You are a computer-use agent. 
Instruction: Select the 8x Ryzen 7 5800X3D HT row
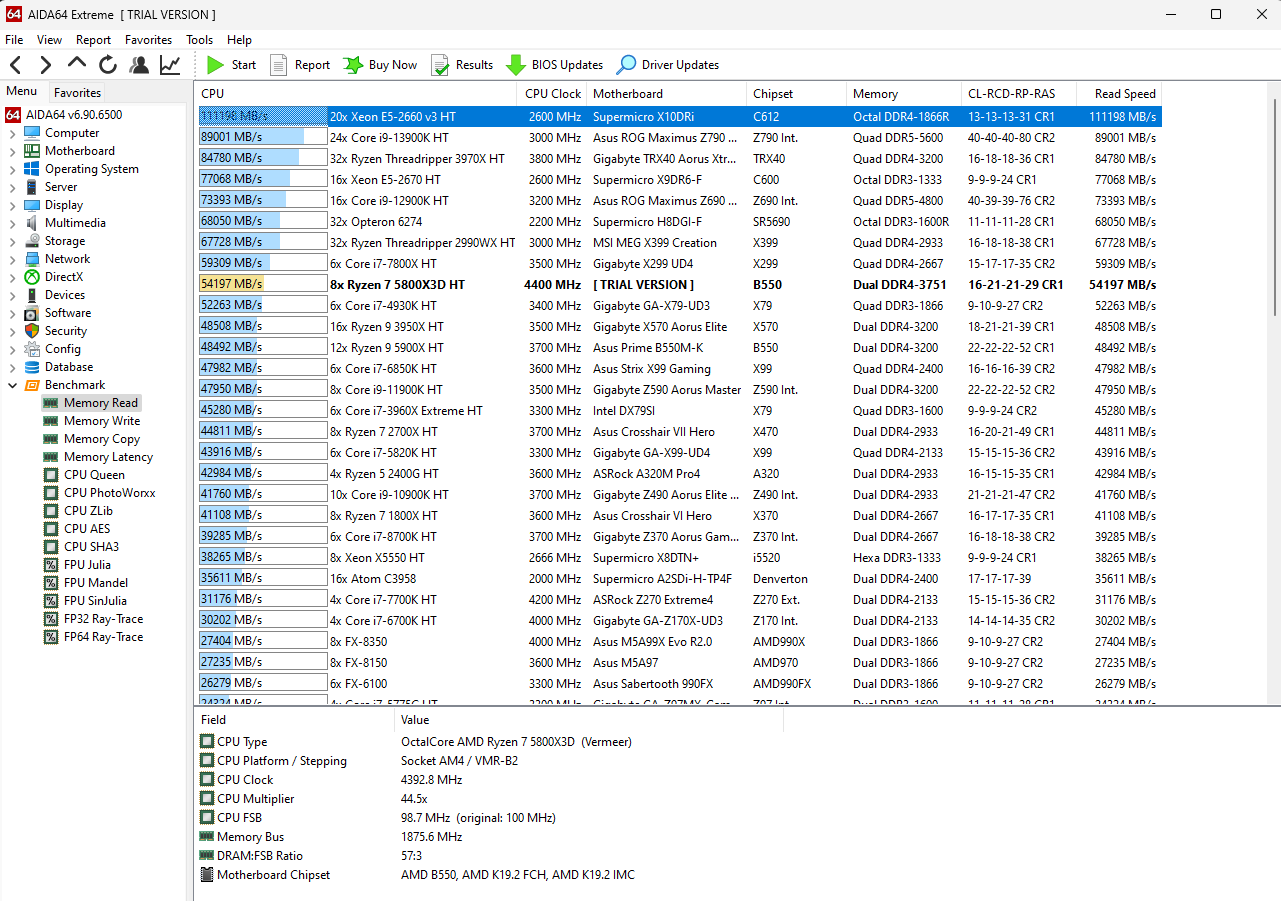pos(680,285)
